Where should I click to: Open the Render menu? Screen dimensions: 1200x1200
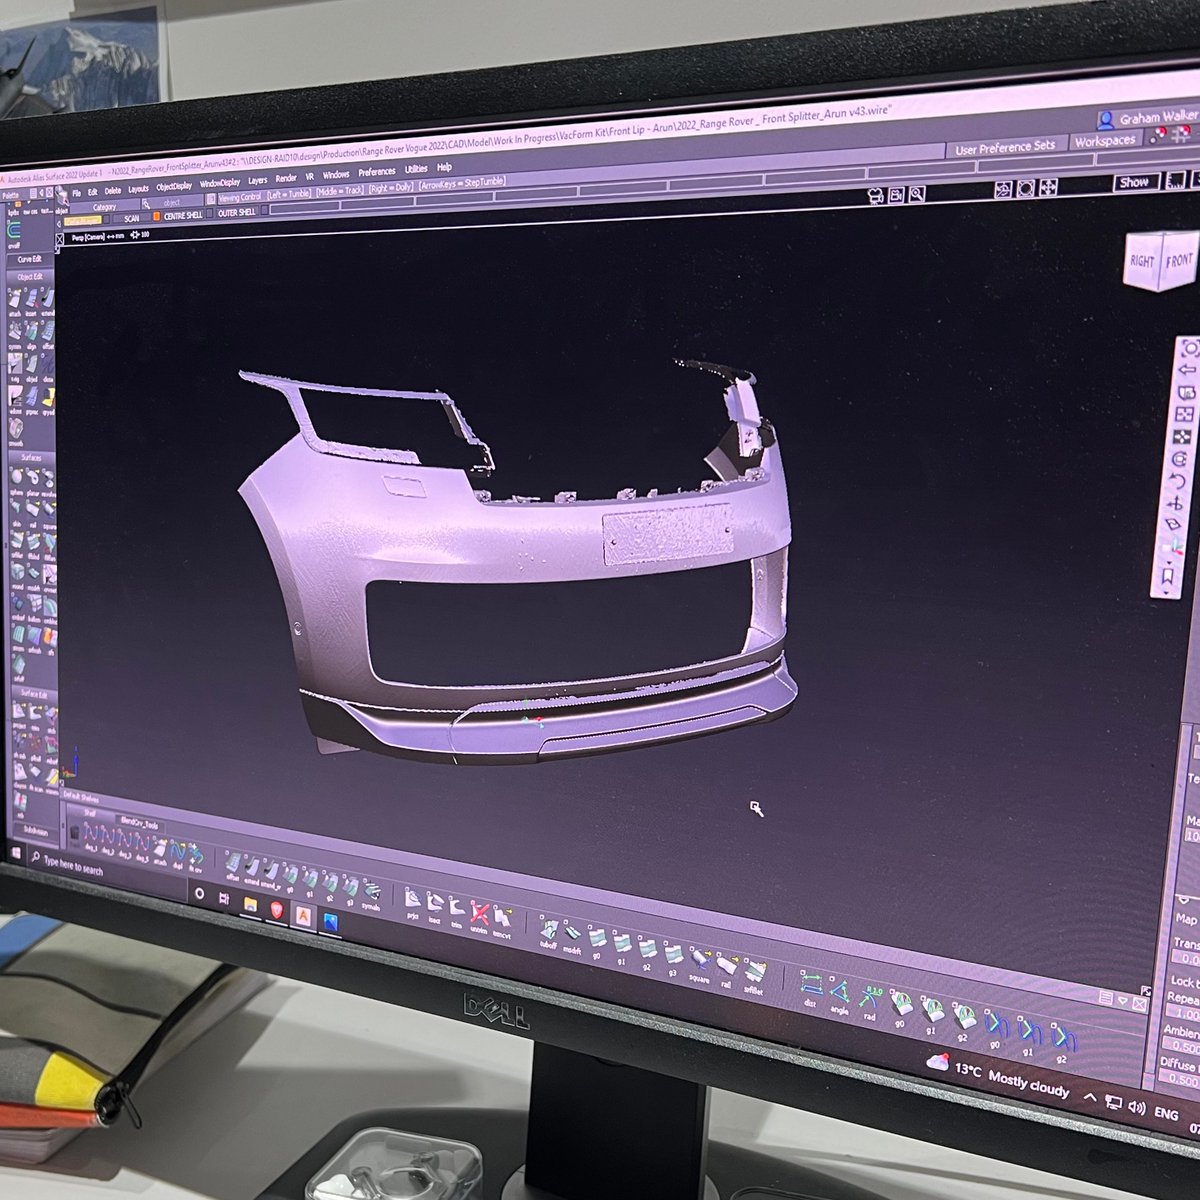(286, 178)
